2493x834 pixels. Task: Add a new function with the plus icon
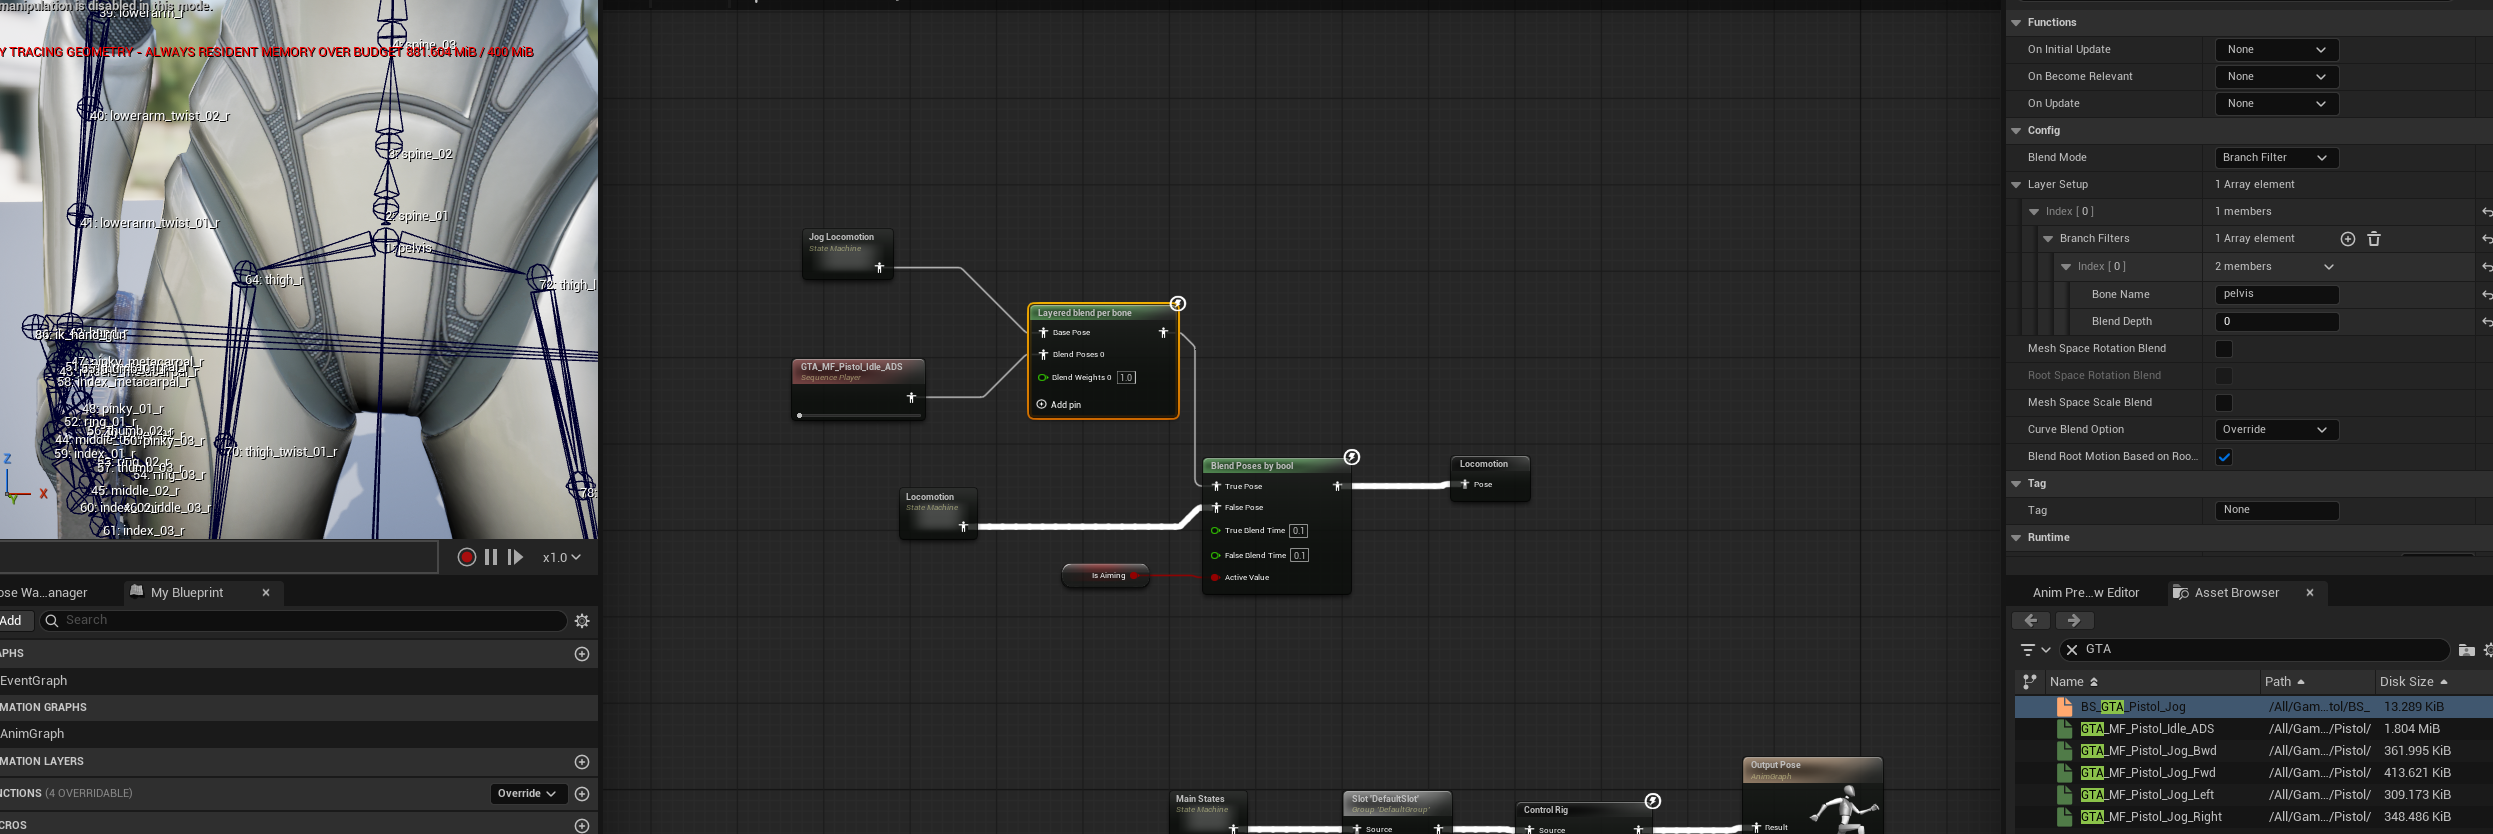click(x=582, y=794)
